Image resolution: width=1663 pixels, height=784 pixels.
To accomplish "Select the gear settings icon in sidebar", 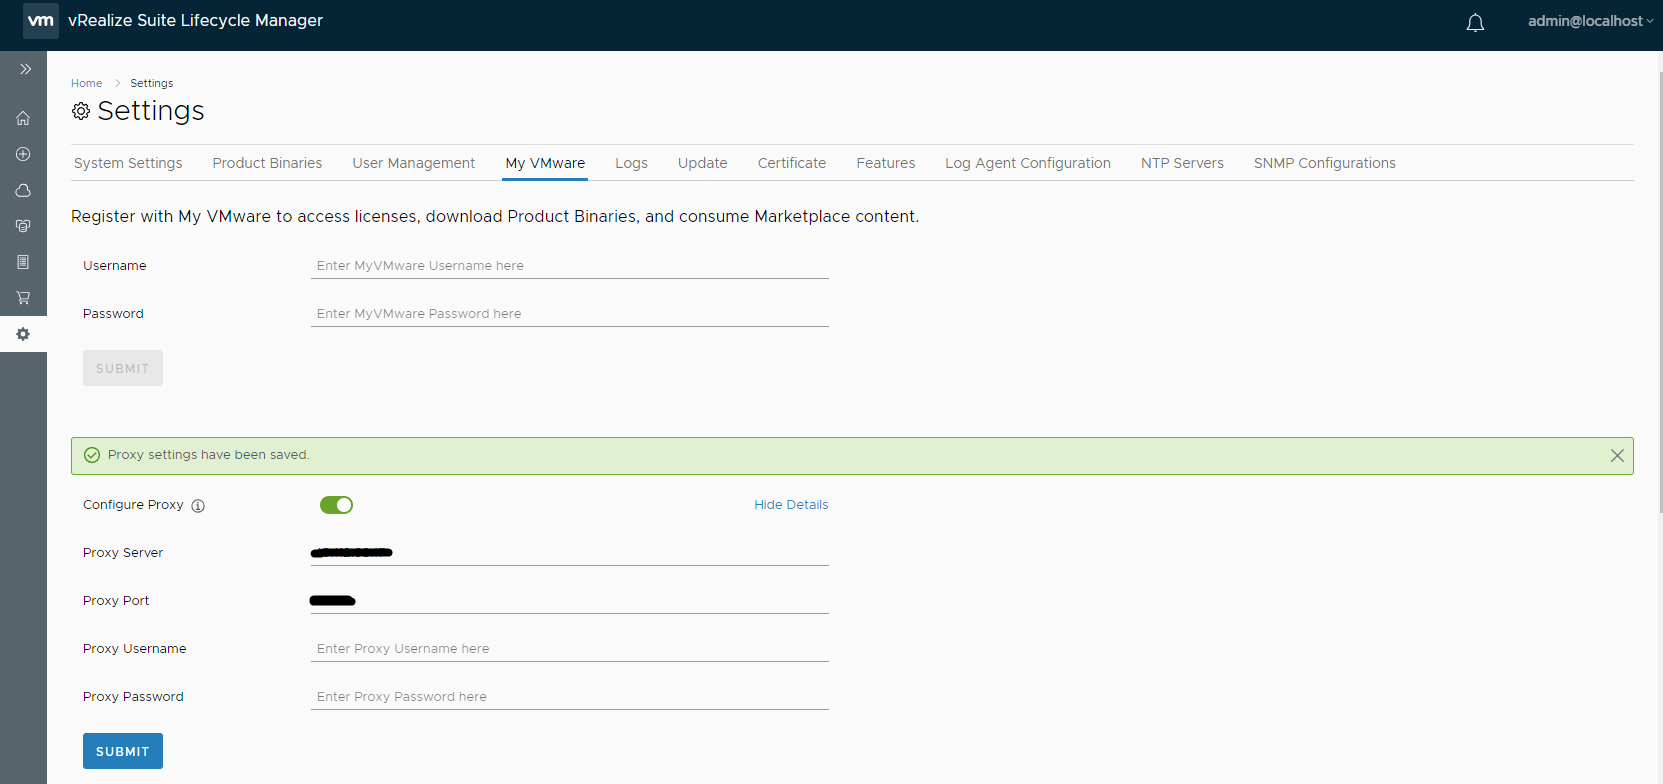I will tap(23, 334).
